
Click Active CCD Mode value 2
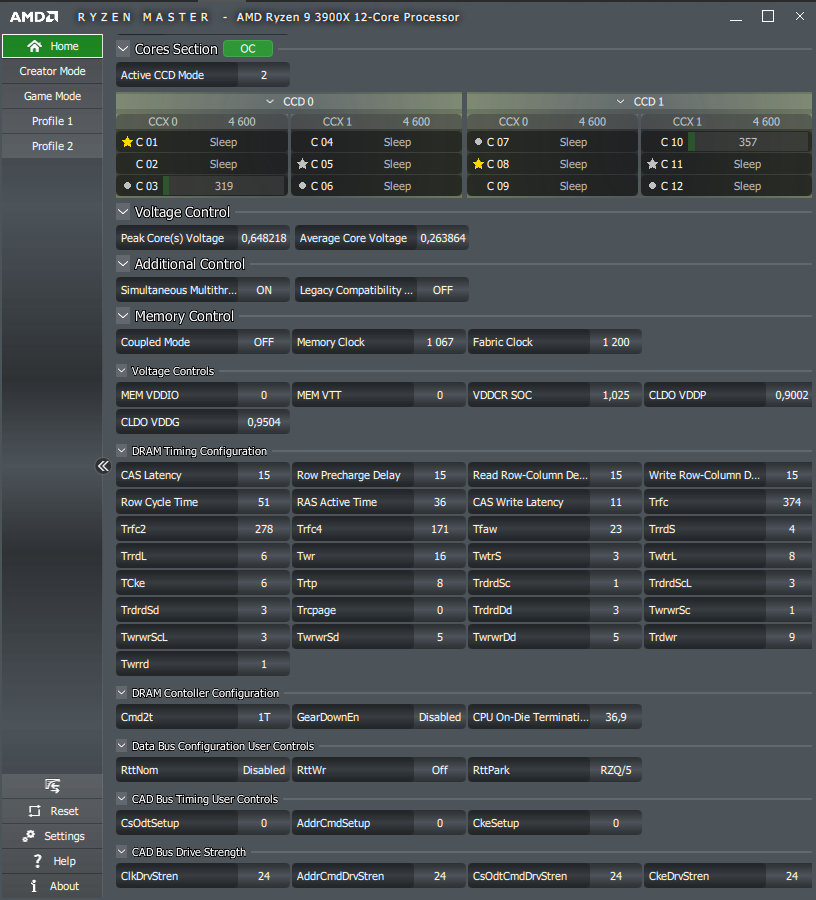click(x=264, y=75)
